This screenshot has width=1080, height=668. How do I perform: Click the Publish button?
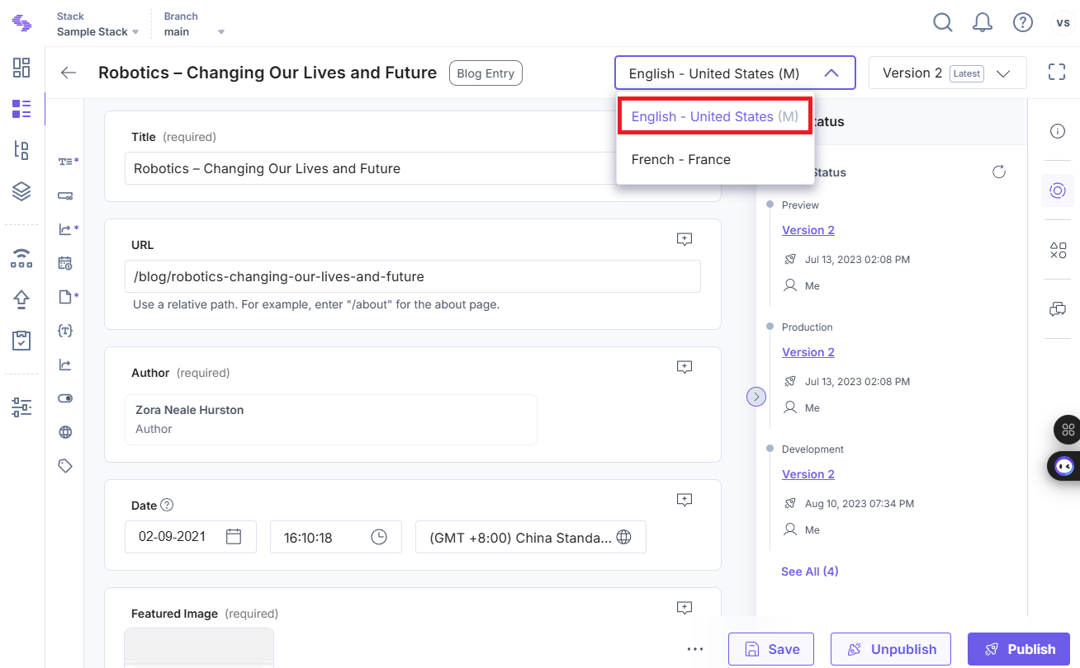coord(1019,649)
